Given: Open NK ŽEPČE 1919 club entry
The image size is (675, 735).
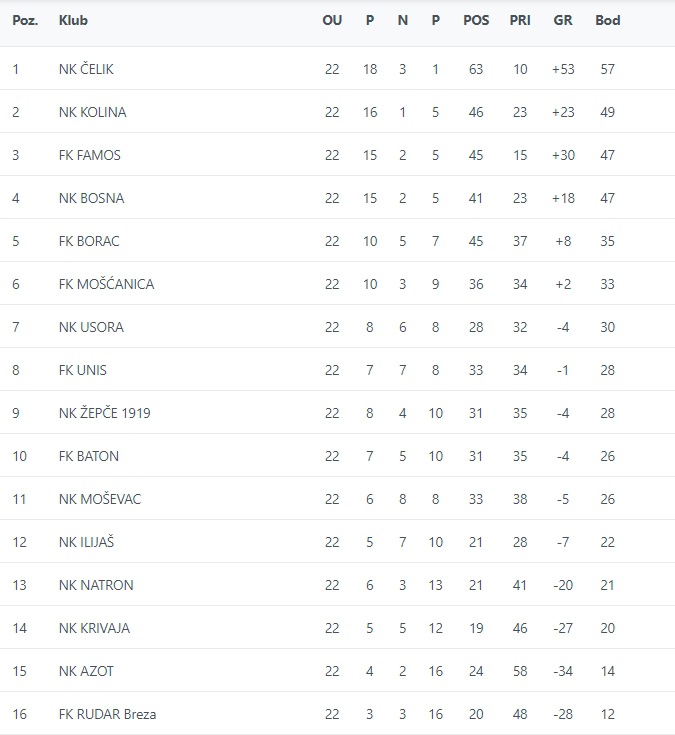Looking at the screenshot, I should tap(105, 413).
